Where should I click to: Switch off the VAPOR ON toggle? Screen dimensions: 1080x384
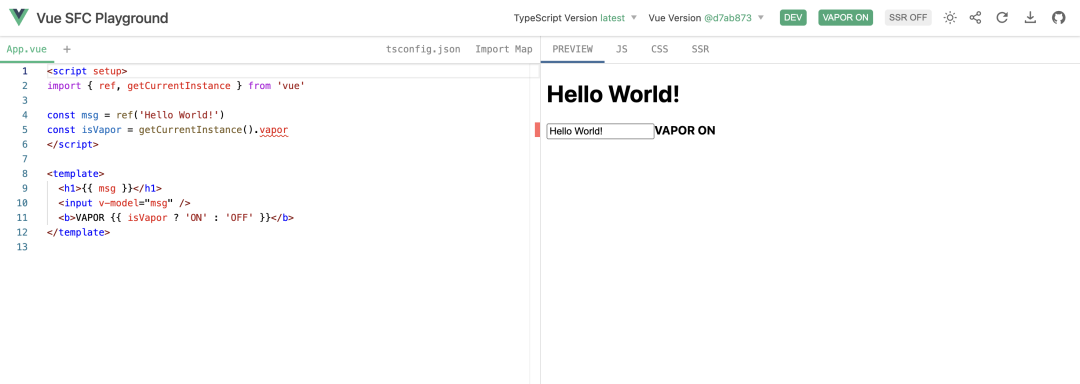[845, 18]
